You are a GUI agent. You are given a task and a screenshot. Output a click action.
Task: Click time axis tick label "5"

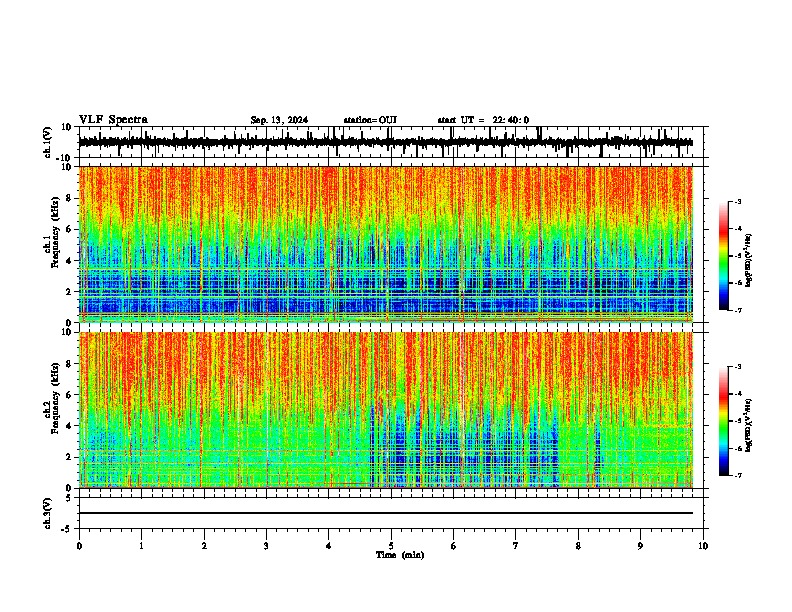(x=391, y=546)
